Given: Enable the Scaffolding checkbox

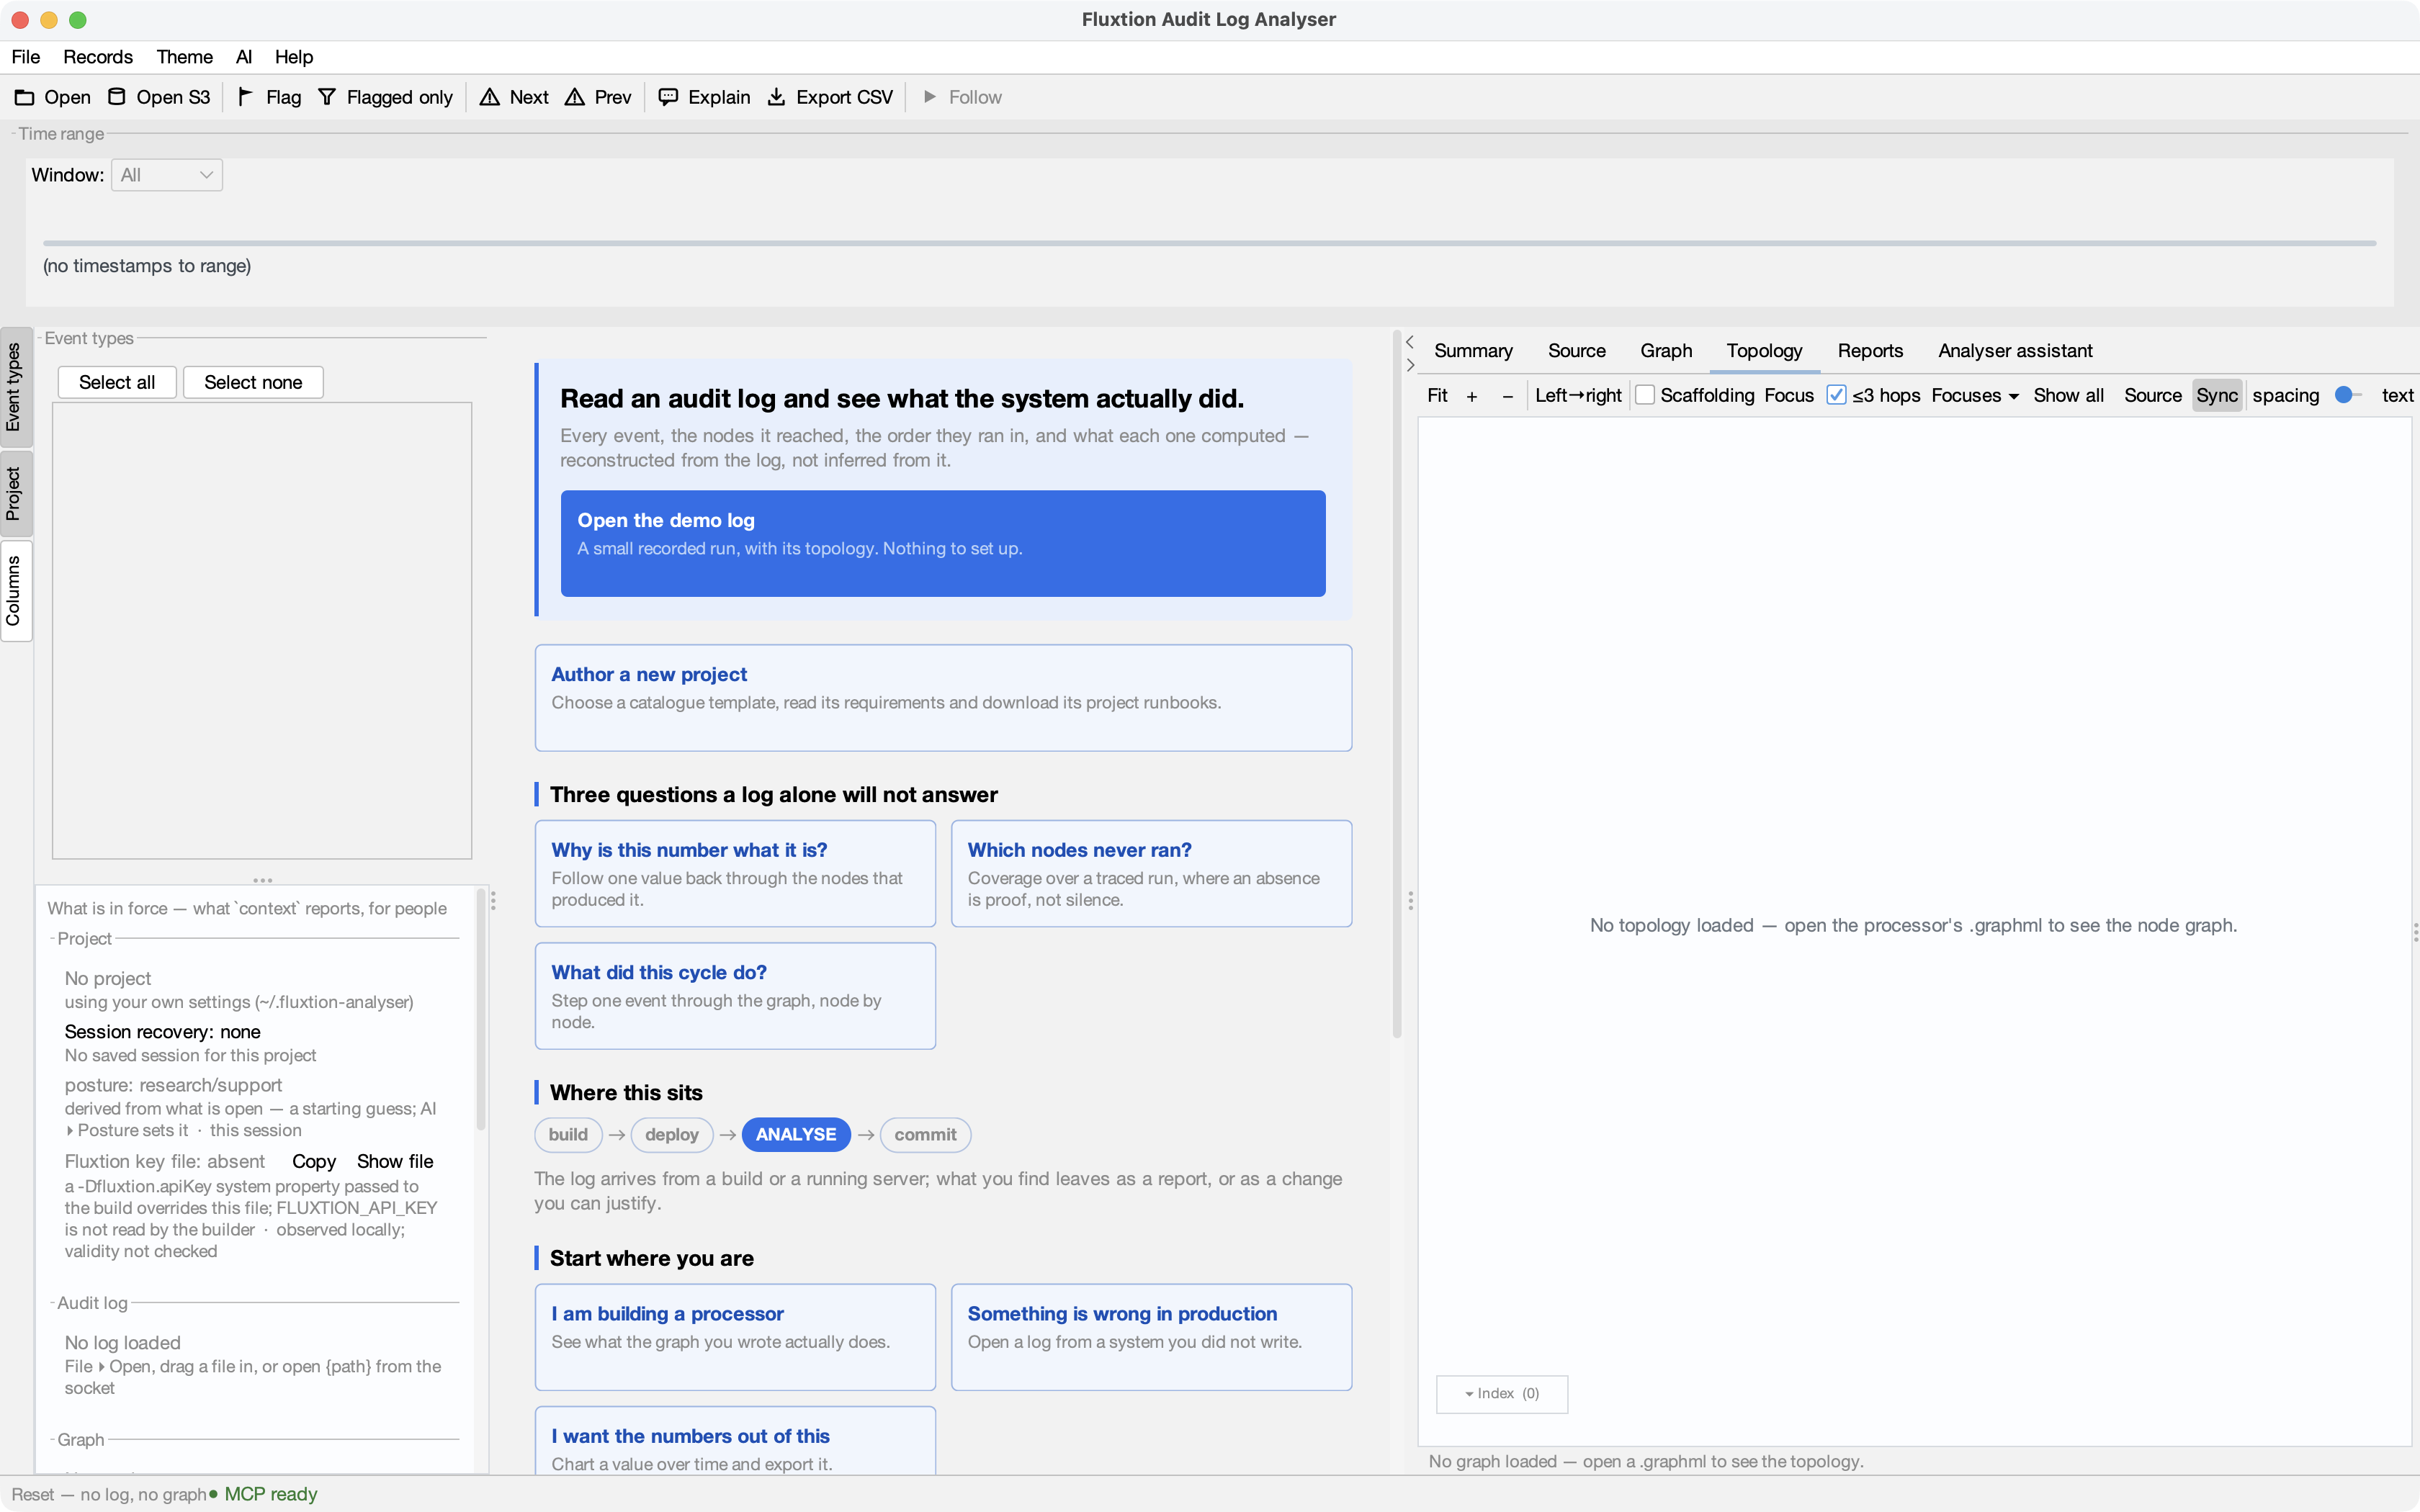Looking at the screenshot, I should click(x=1645, y=396).
